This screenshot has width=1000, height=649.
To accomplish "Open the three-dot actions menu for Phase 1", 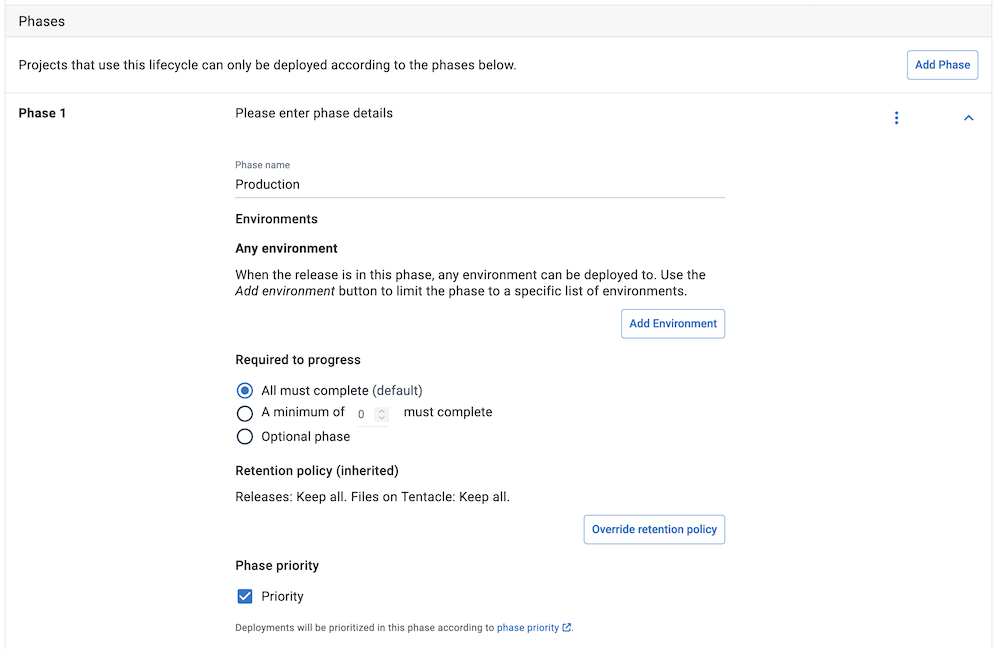I will [x=897, y=117].
